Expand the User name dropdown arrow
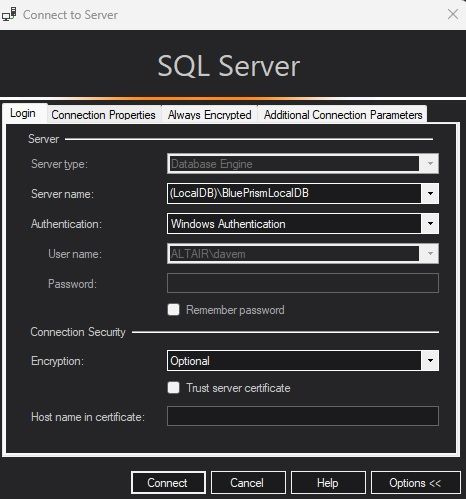The image size is (466, 499). click(x=430, y=253)
